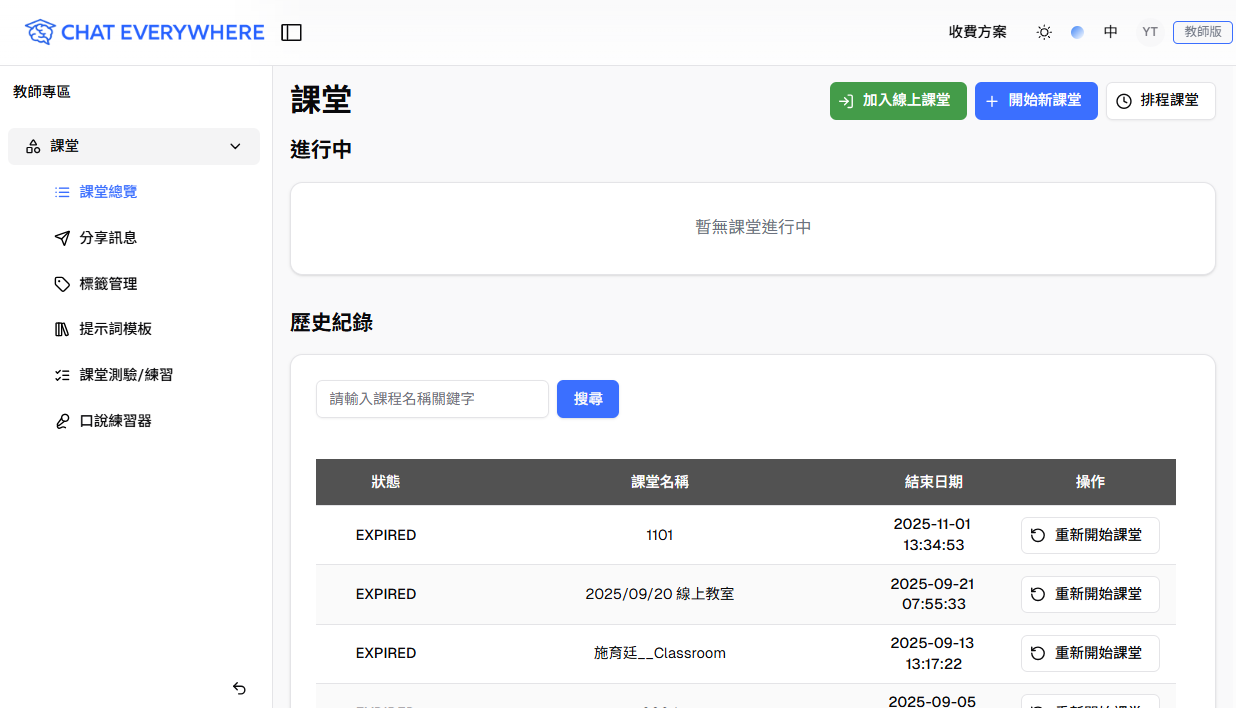1236x708 pixels.
Task: Click the 教師專區 sidebar heading
Action: 42,92
